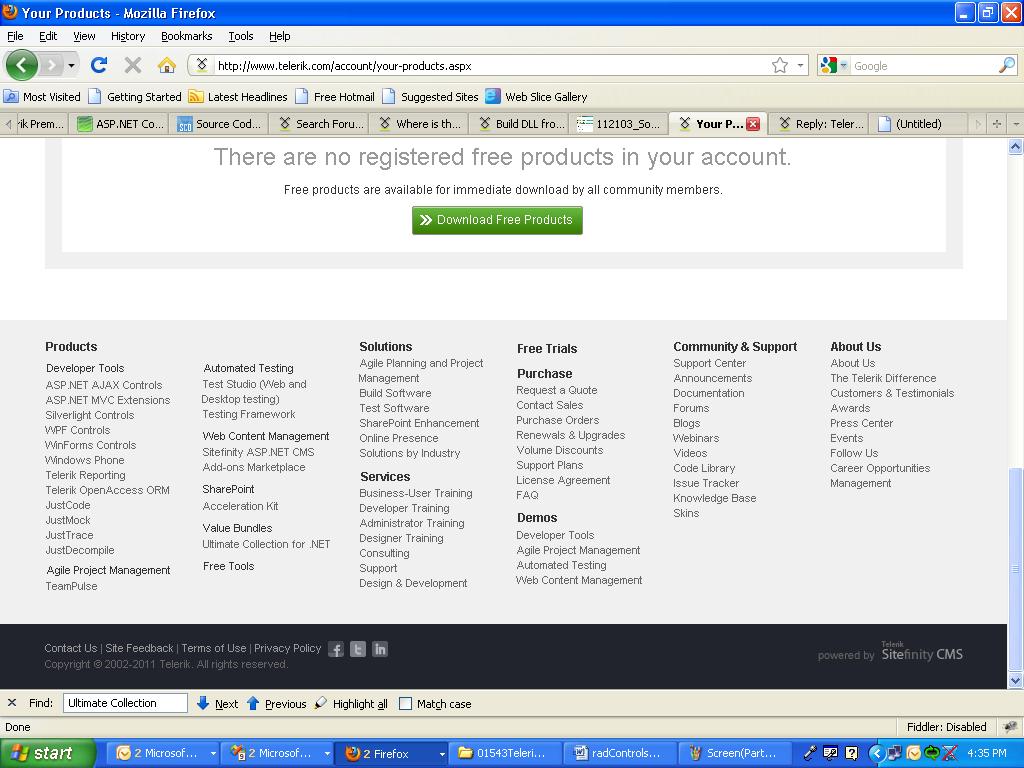Screen dimensions: 1024x768
Task: Open JustDecompile link
Action: coord(80,551)
